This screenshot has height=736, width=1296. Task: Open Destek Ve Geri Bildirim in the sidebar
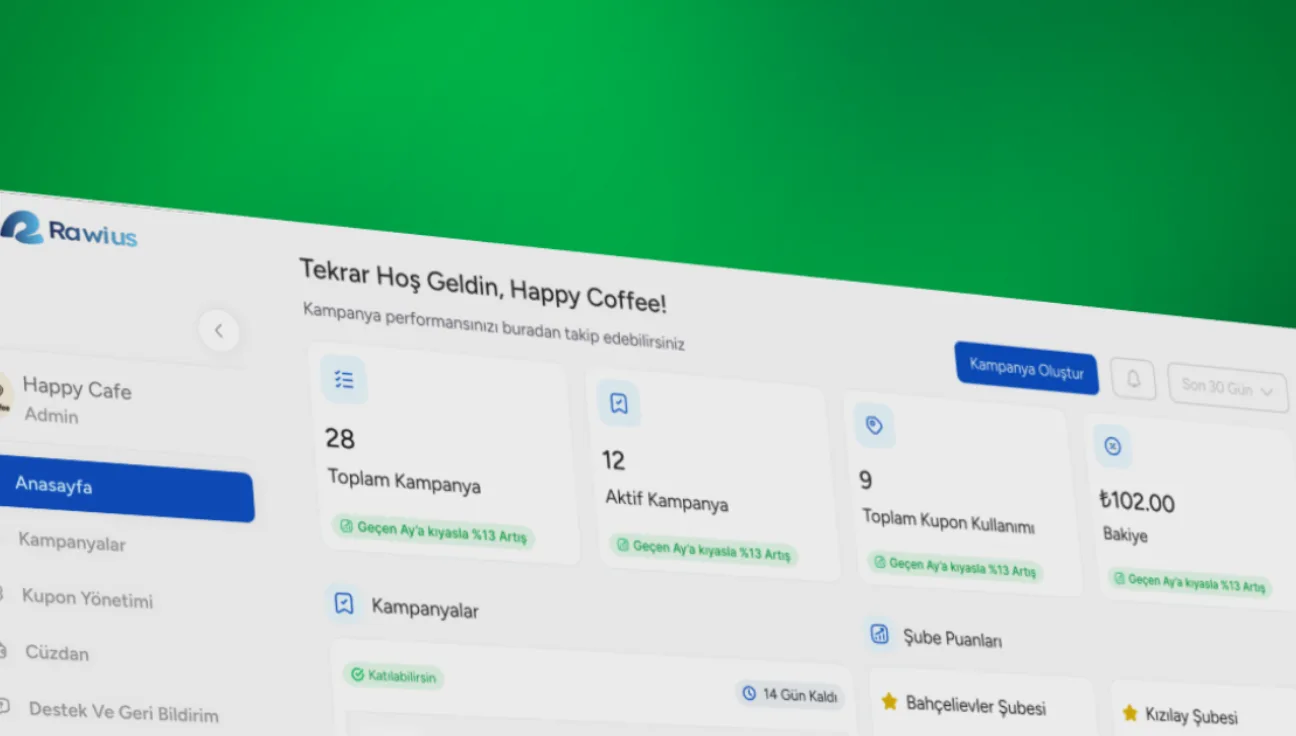123,711
